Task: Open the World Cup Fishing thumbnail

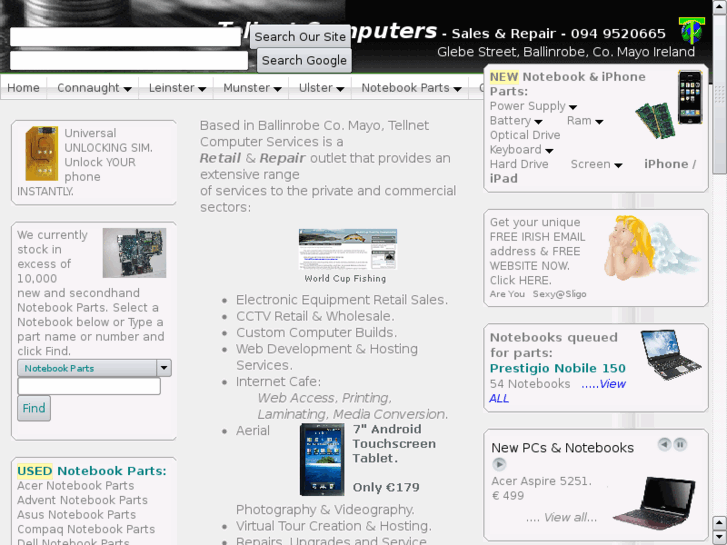Action: click(348, 249)
